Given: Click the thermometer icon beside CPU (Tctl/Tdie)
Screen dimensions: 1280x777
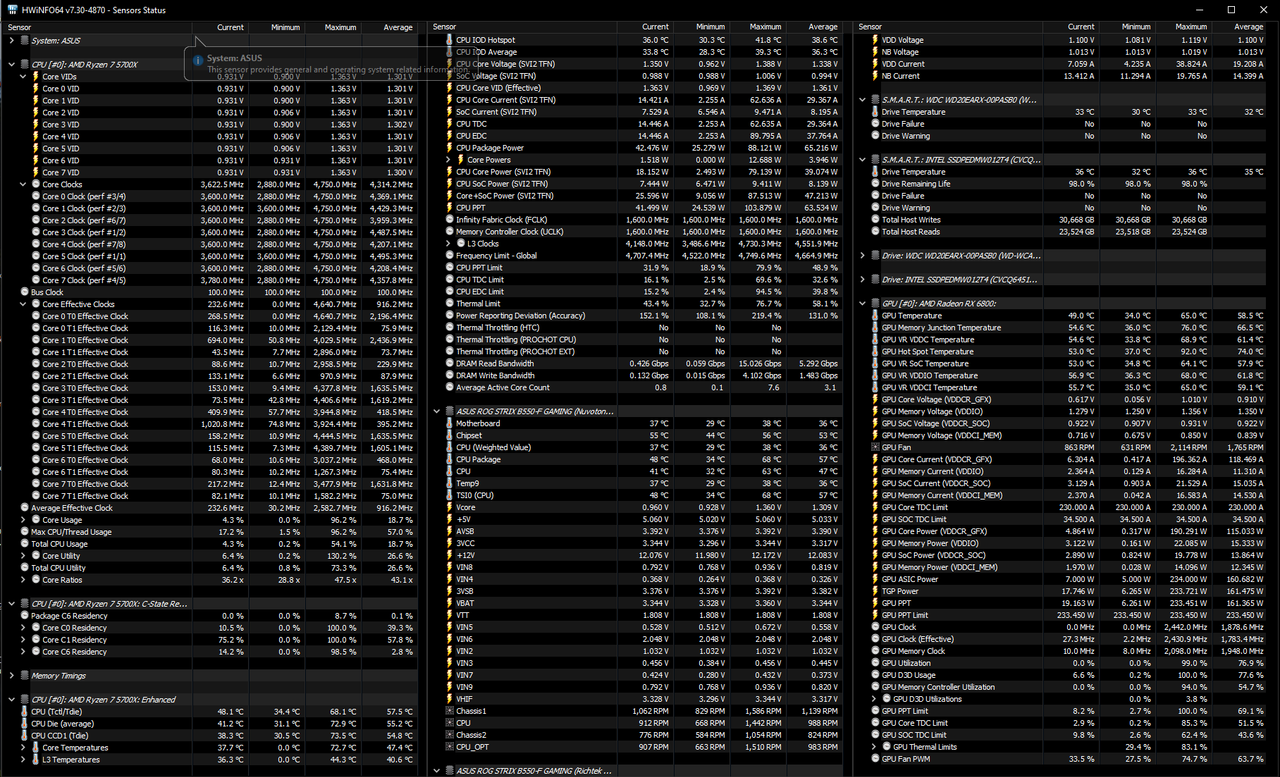Looking at the screenshot, I should [x=24, y=712].
